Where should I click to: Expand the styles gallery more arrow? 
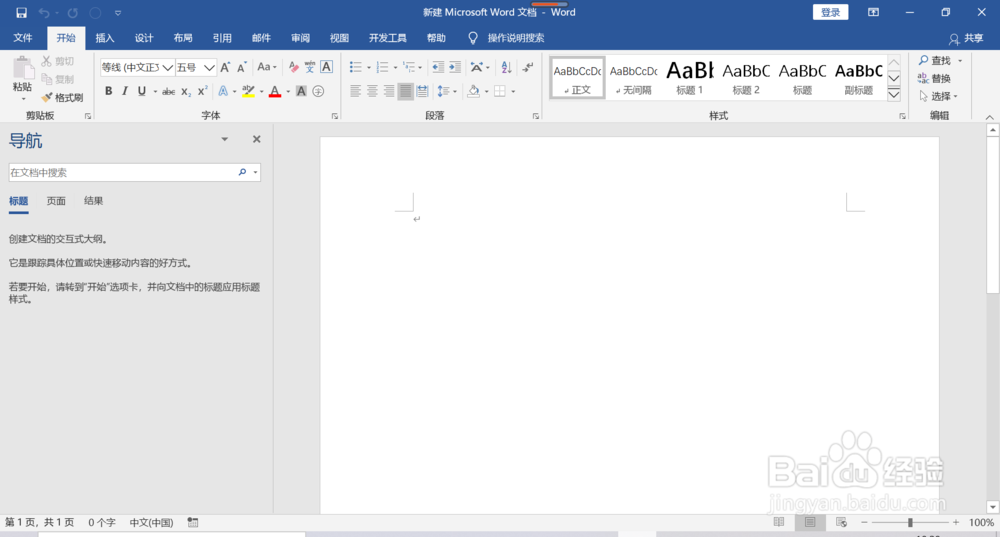894,94
